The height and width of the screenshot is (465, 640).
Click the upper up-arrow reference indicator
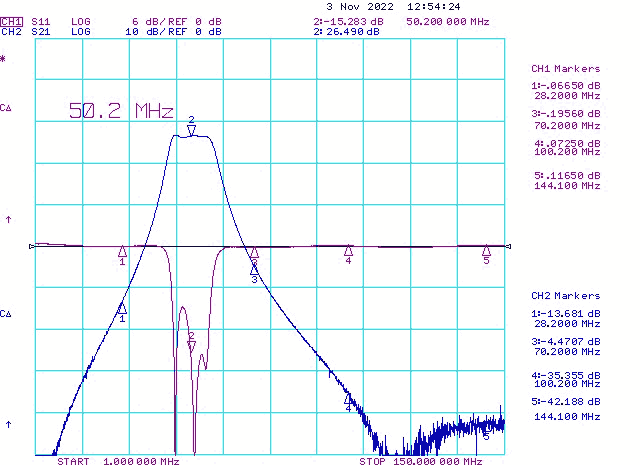click(x=8, y=220)
